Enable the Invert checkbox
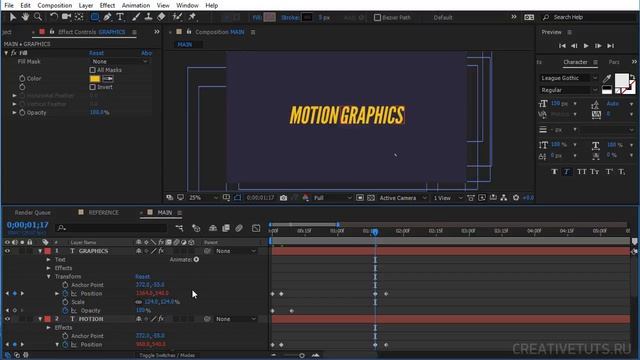The width and height of the screenshot is (640, 360). click(x=93, y=87)
